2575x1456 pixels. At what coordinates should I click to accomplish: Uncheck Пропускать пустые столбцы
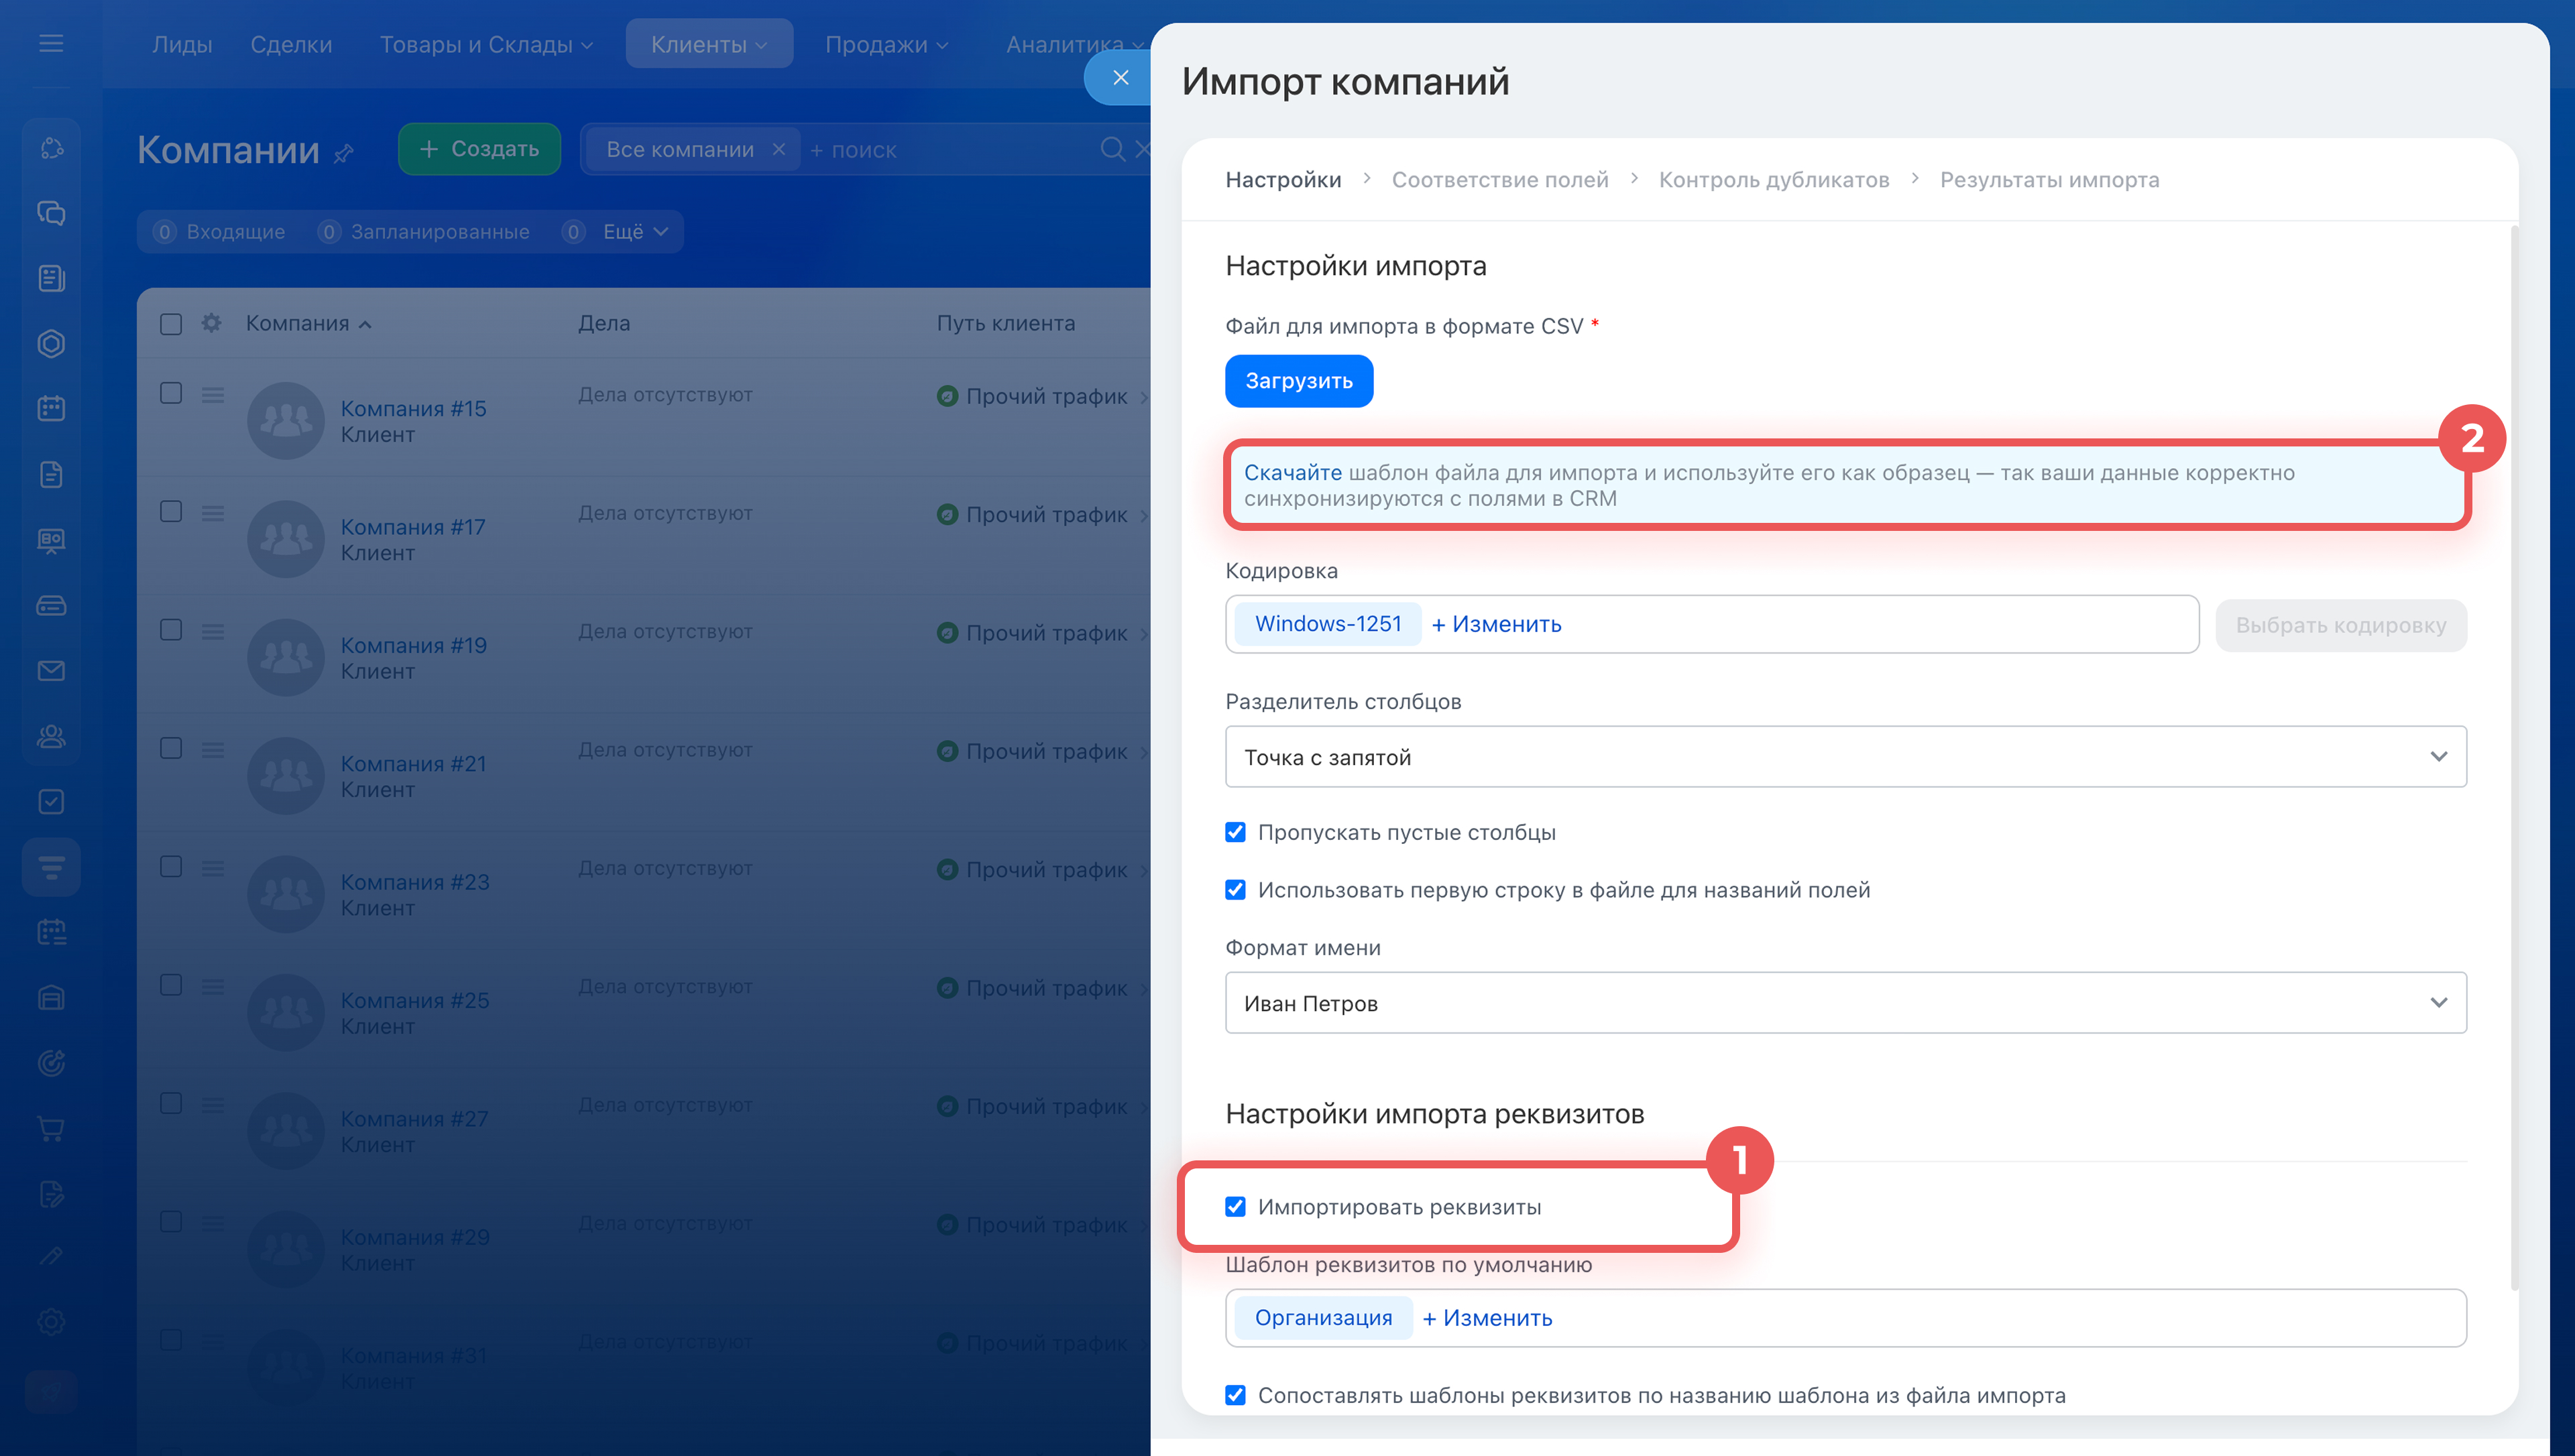1235,832
